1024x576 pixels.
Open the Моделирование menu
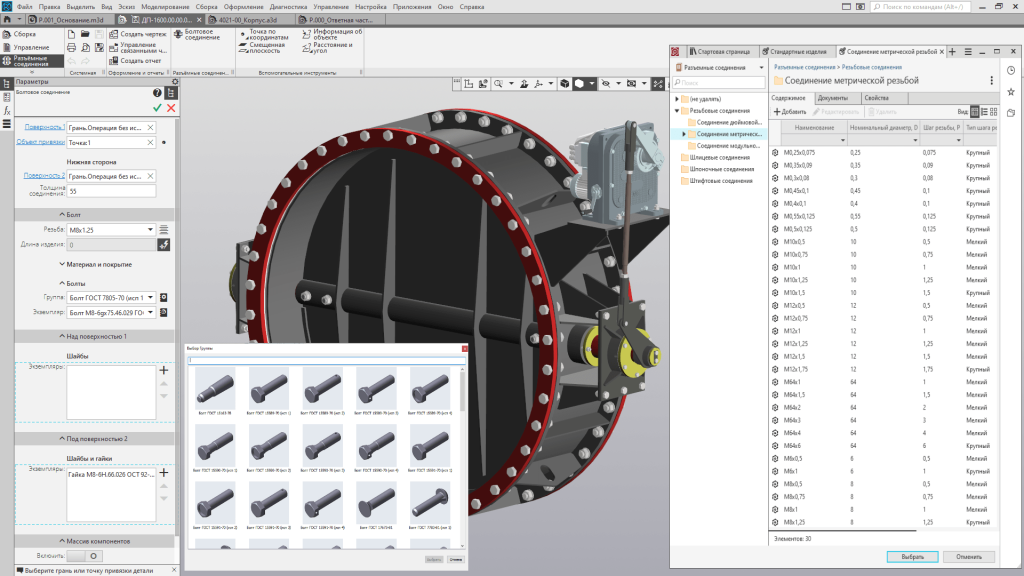pyautogui.click(x=165, y=7)
